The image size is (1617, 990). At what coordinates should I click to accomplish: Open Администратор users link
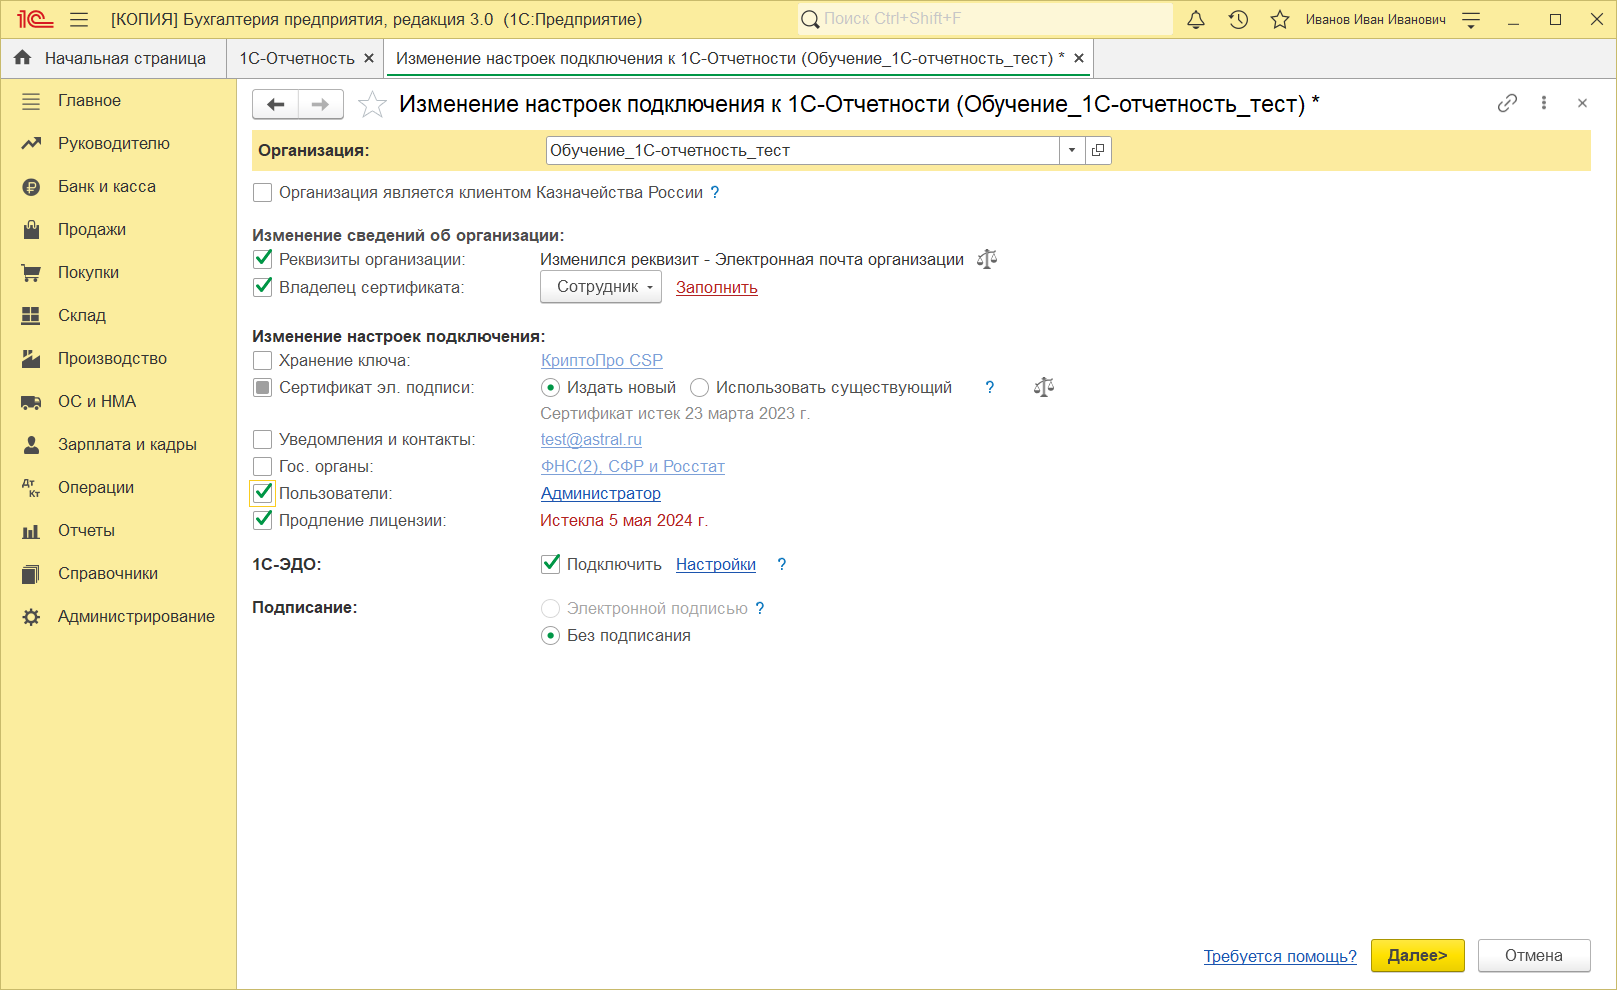click(601, 493)
